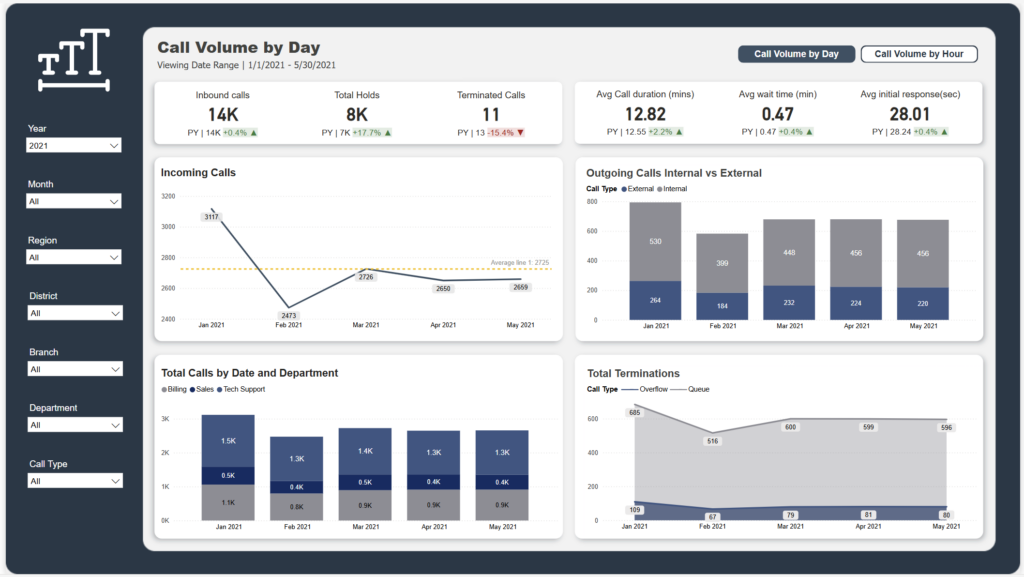This screenshot has width=1024, height=577.
Task: Expand the Department filter dropdown
Action: tap(75, 425)
